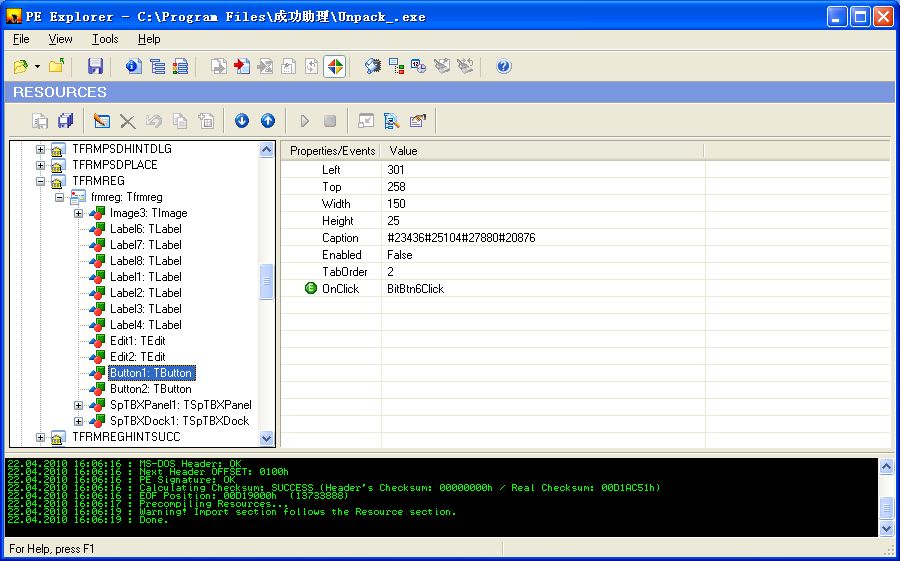Select Button2: TButton in the tree

pyautogui.click(x=150, y=389)
